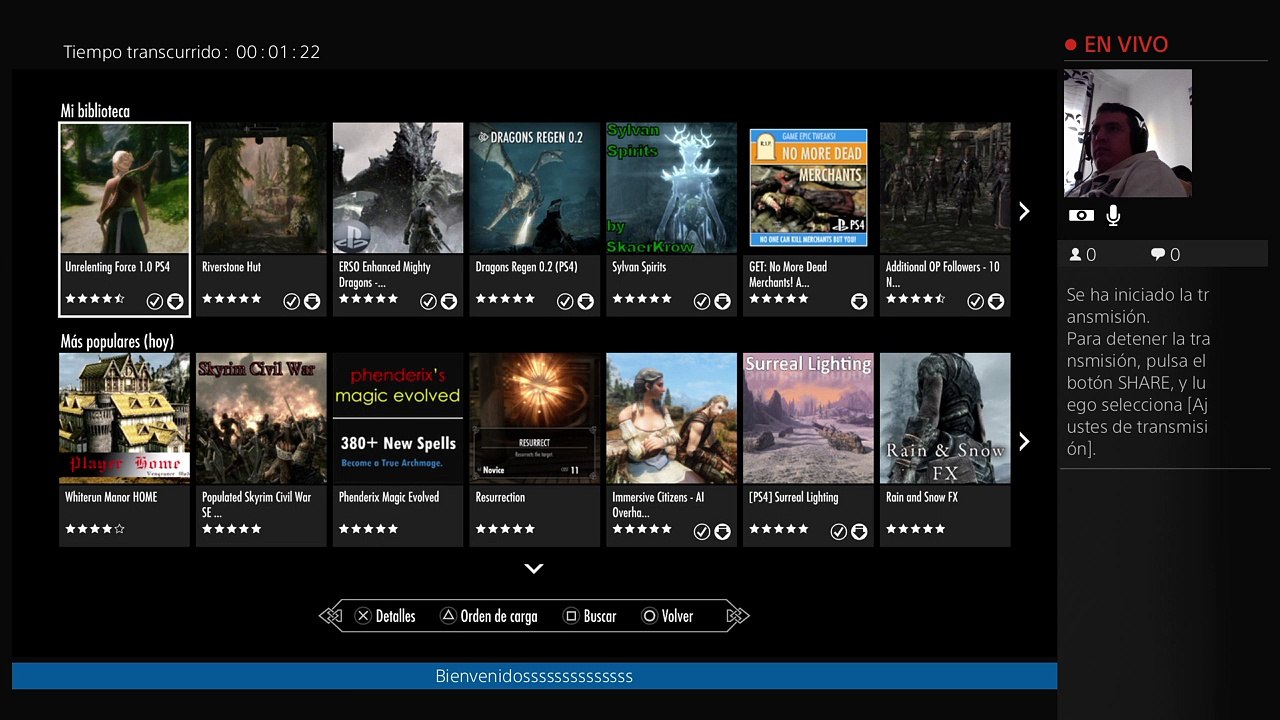Open Unrelenting Force 1.0 PS4 mod thumbnail

coord(124,188)
